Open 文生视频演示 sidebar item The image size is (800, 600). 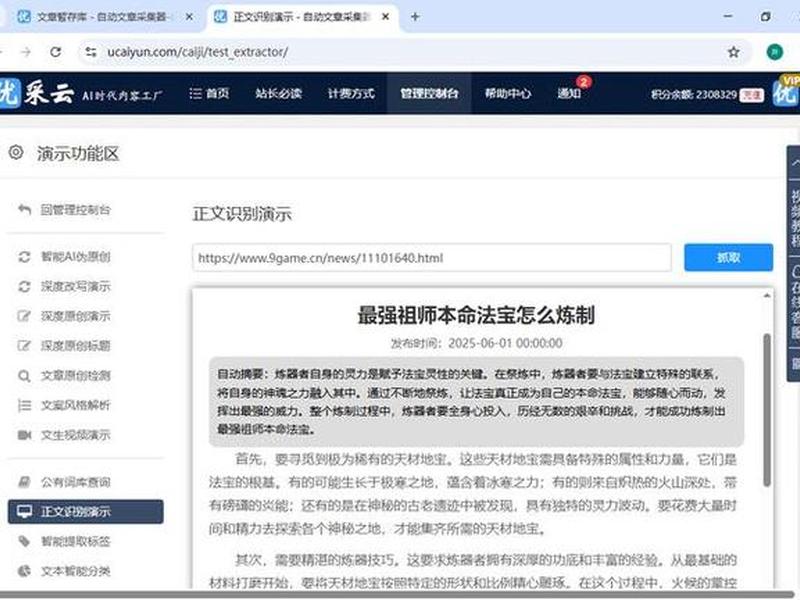76,435
